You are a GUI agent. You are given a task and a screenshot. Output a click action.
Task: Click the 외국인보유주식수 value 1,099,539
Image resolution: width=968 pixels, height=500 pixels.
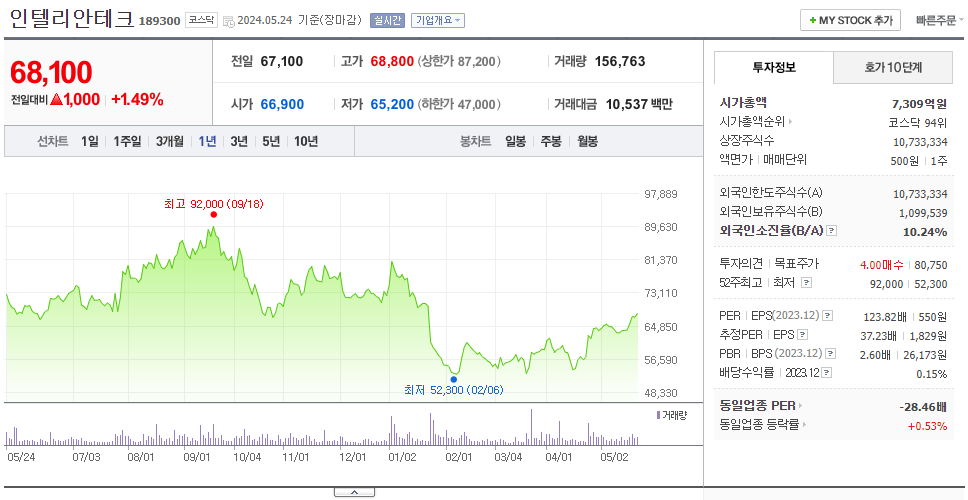click(924, 212)
